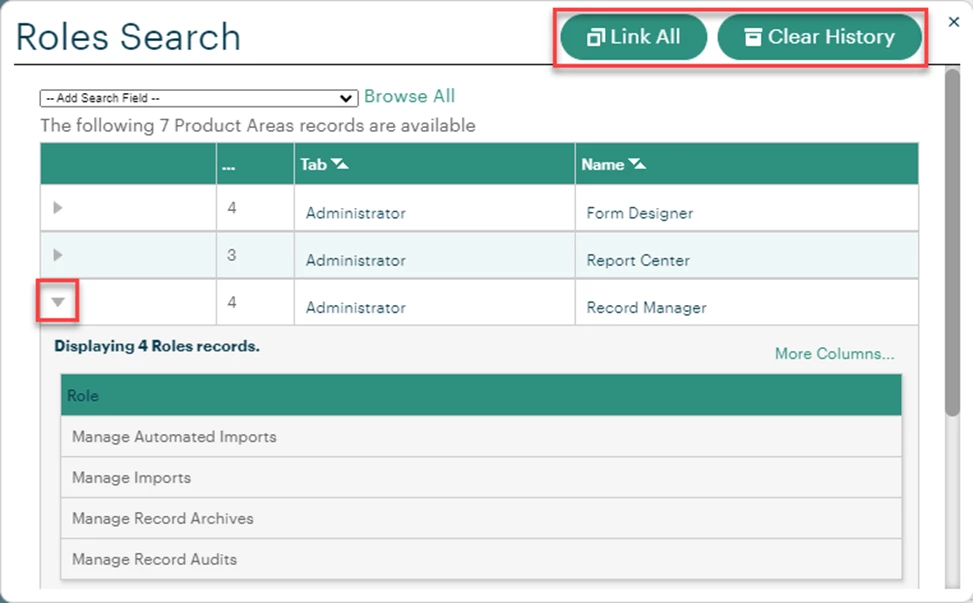This screenshot has height=603, width=973.
Task: Click the Browse All link
Action: click(410, 96)
